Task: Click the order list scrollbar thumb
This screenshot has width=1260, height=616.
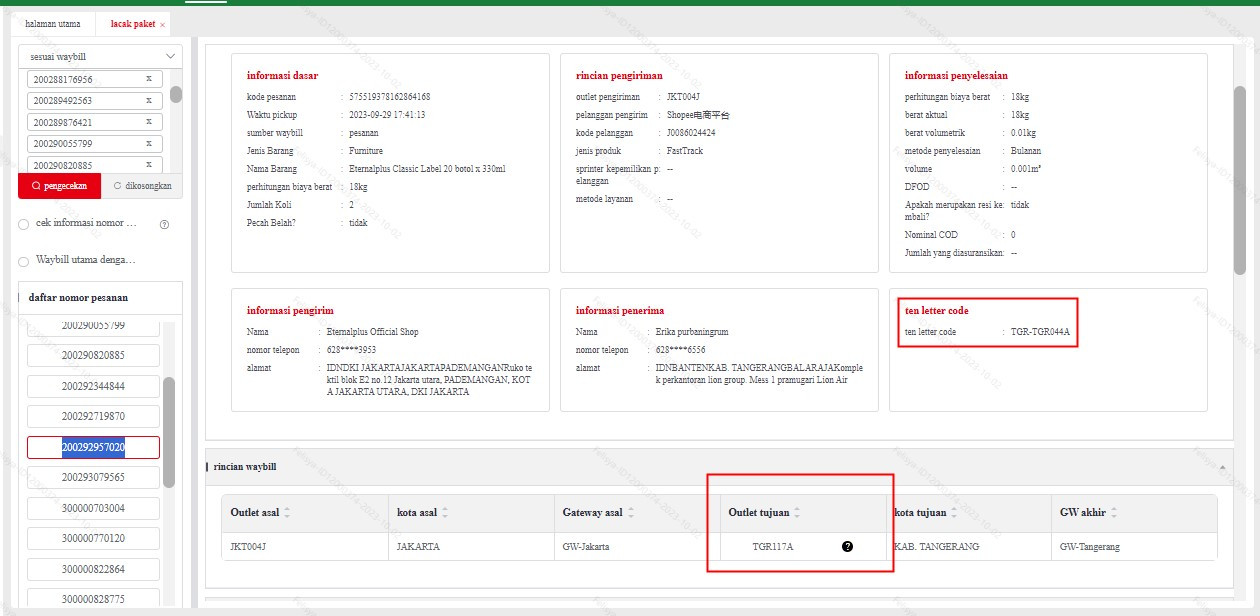Action: click(x=169, y=432)
